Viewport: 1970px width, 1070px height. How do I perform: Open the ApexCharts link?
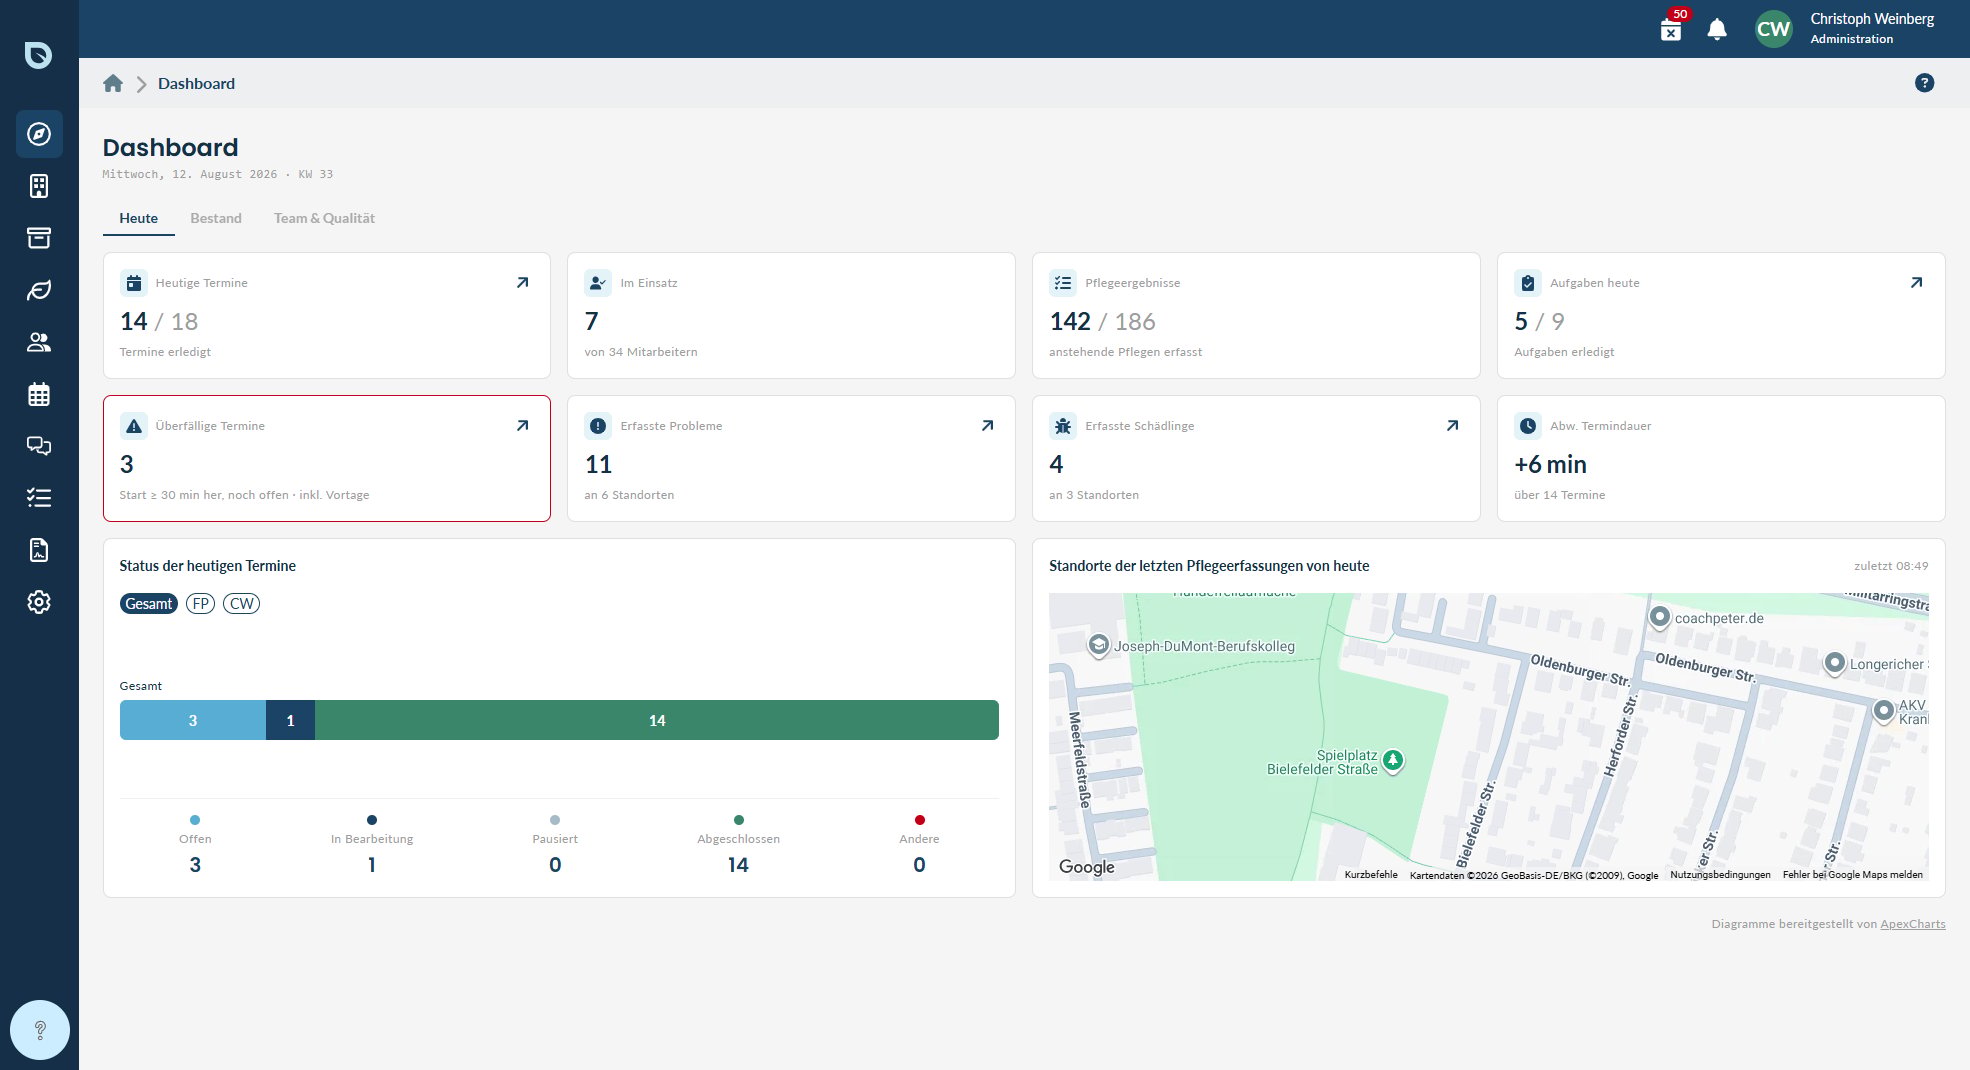1913,924
